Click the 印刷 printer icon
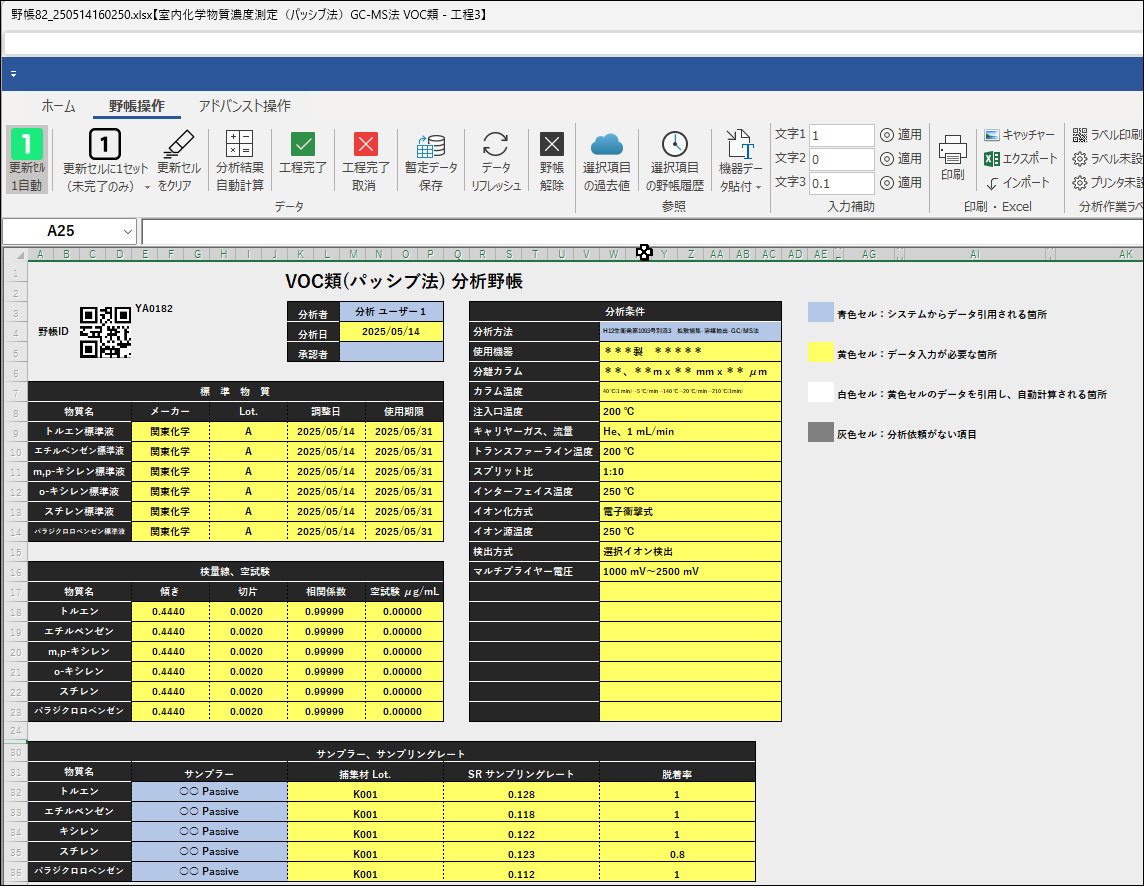 (x=953, y=149)
